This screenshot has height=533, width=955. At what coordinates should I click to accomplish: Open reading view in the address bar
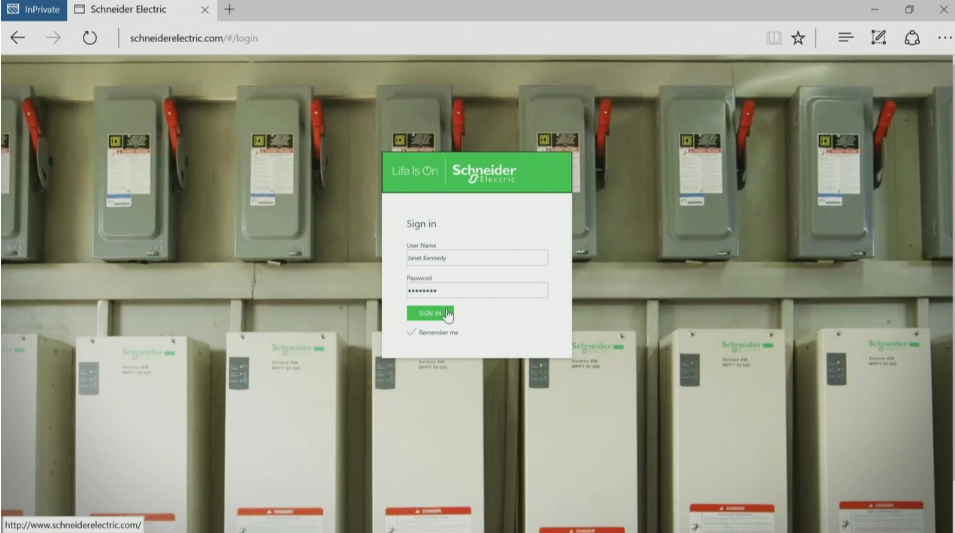(774, 38)
